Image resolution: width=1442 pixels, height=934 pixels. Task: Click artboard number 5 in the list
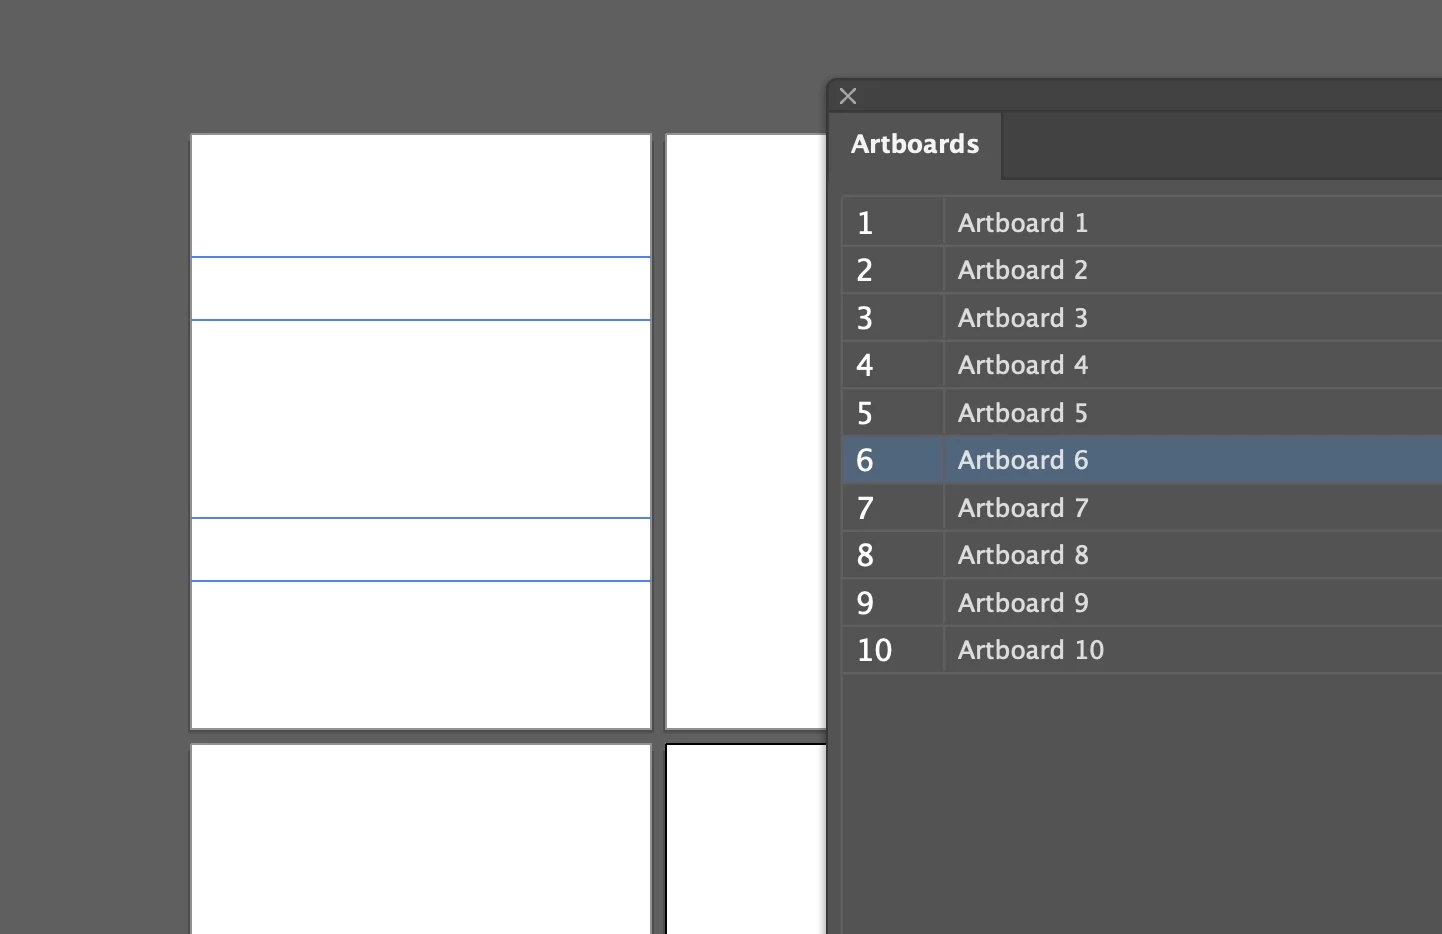point(865,413)
